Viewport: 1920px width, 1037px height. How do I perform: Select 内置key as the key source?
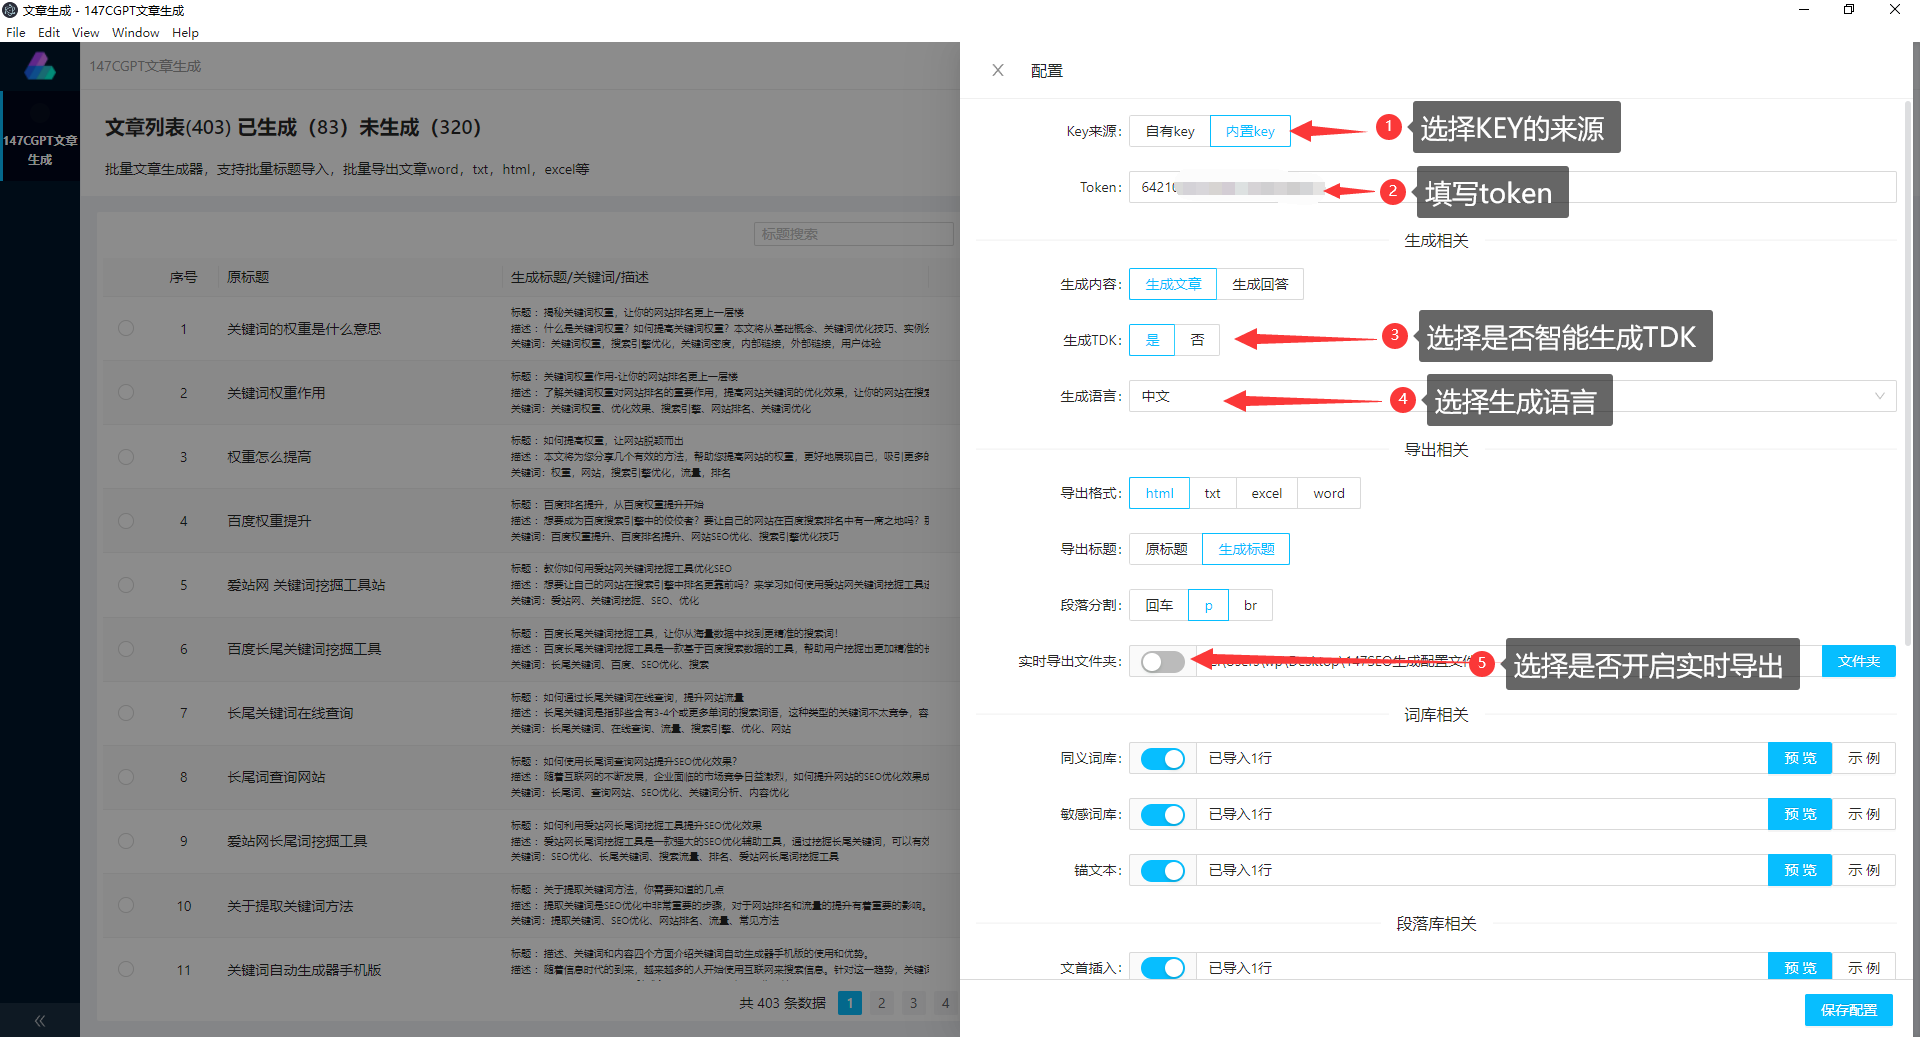pos(1250,131)
